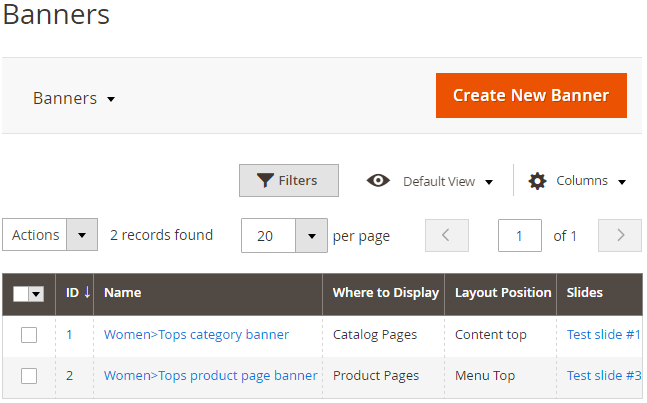Expand the per page count dropdown
647x403 pixels.
pos(312,236)
